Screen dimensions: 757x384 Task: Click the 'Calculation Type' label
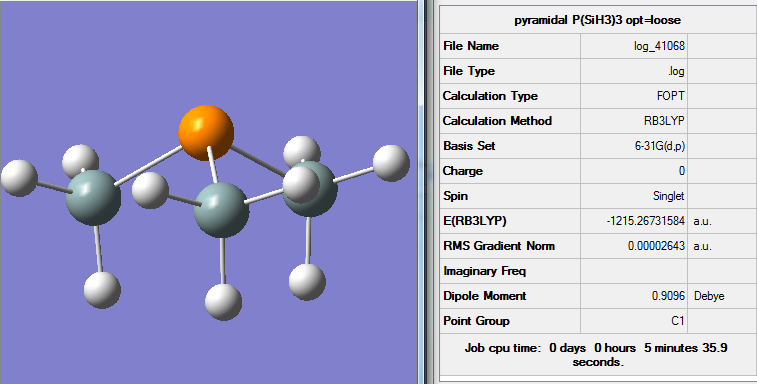490,96
